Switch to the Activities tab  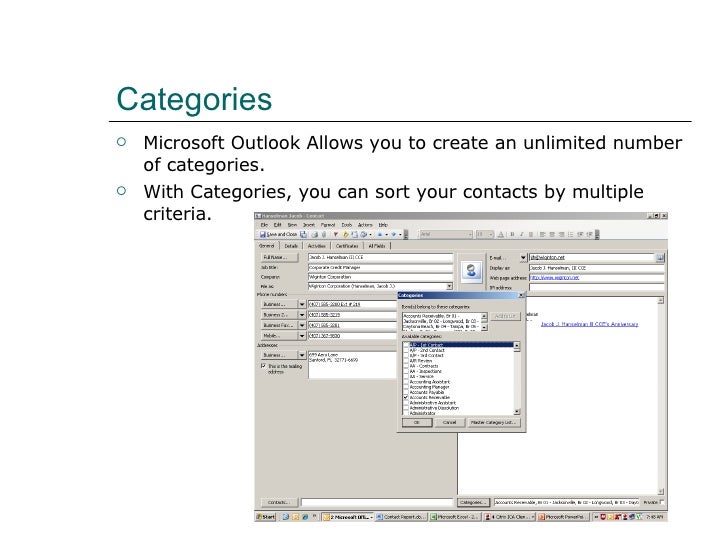317,246
